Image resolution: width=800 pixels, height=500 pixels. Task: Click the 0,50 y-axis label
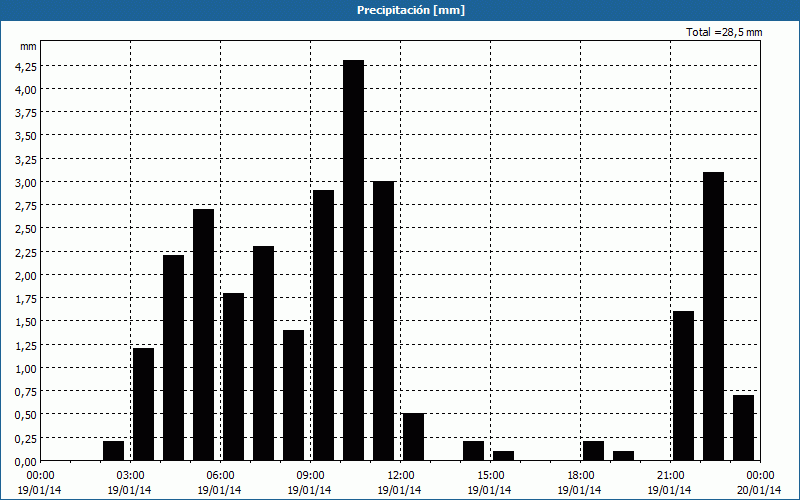(26, 414)
